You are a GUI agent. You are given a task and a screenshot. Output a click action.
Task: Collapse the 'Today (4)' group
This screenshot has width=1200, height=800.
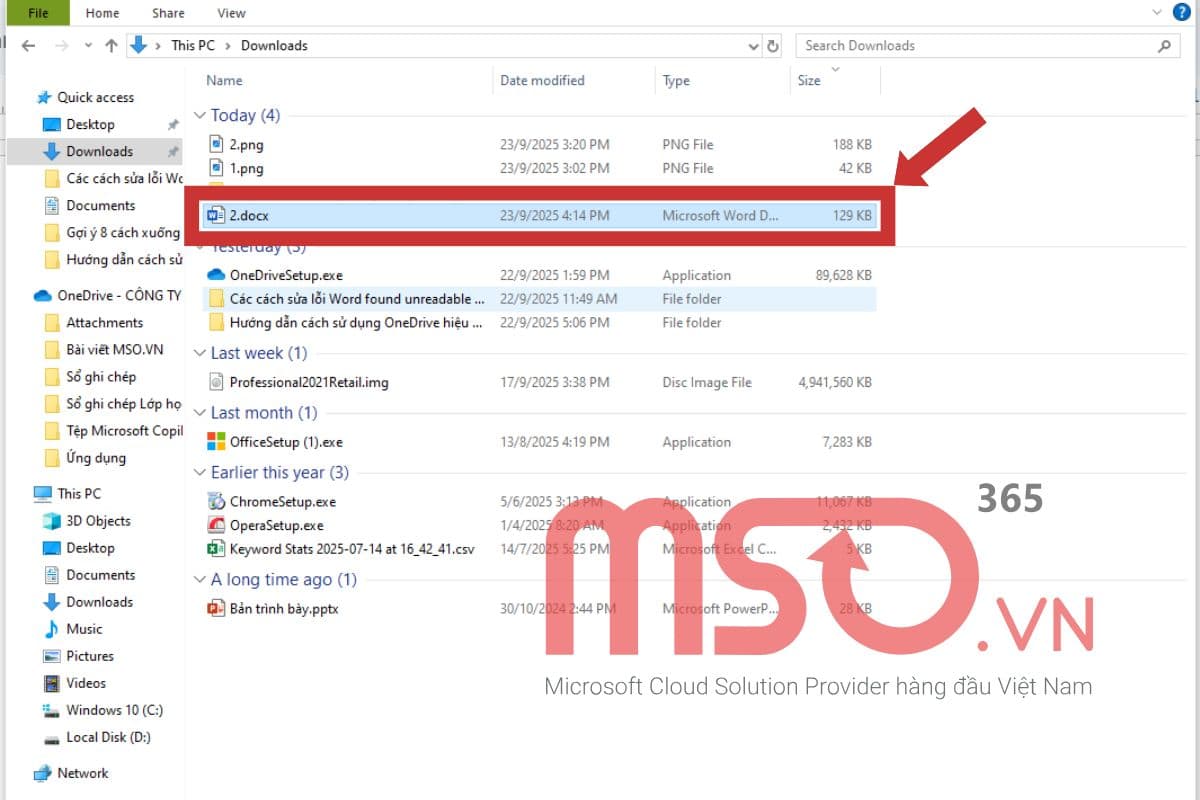pos(200,116)
